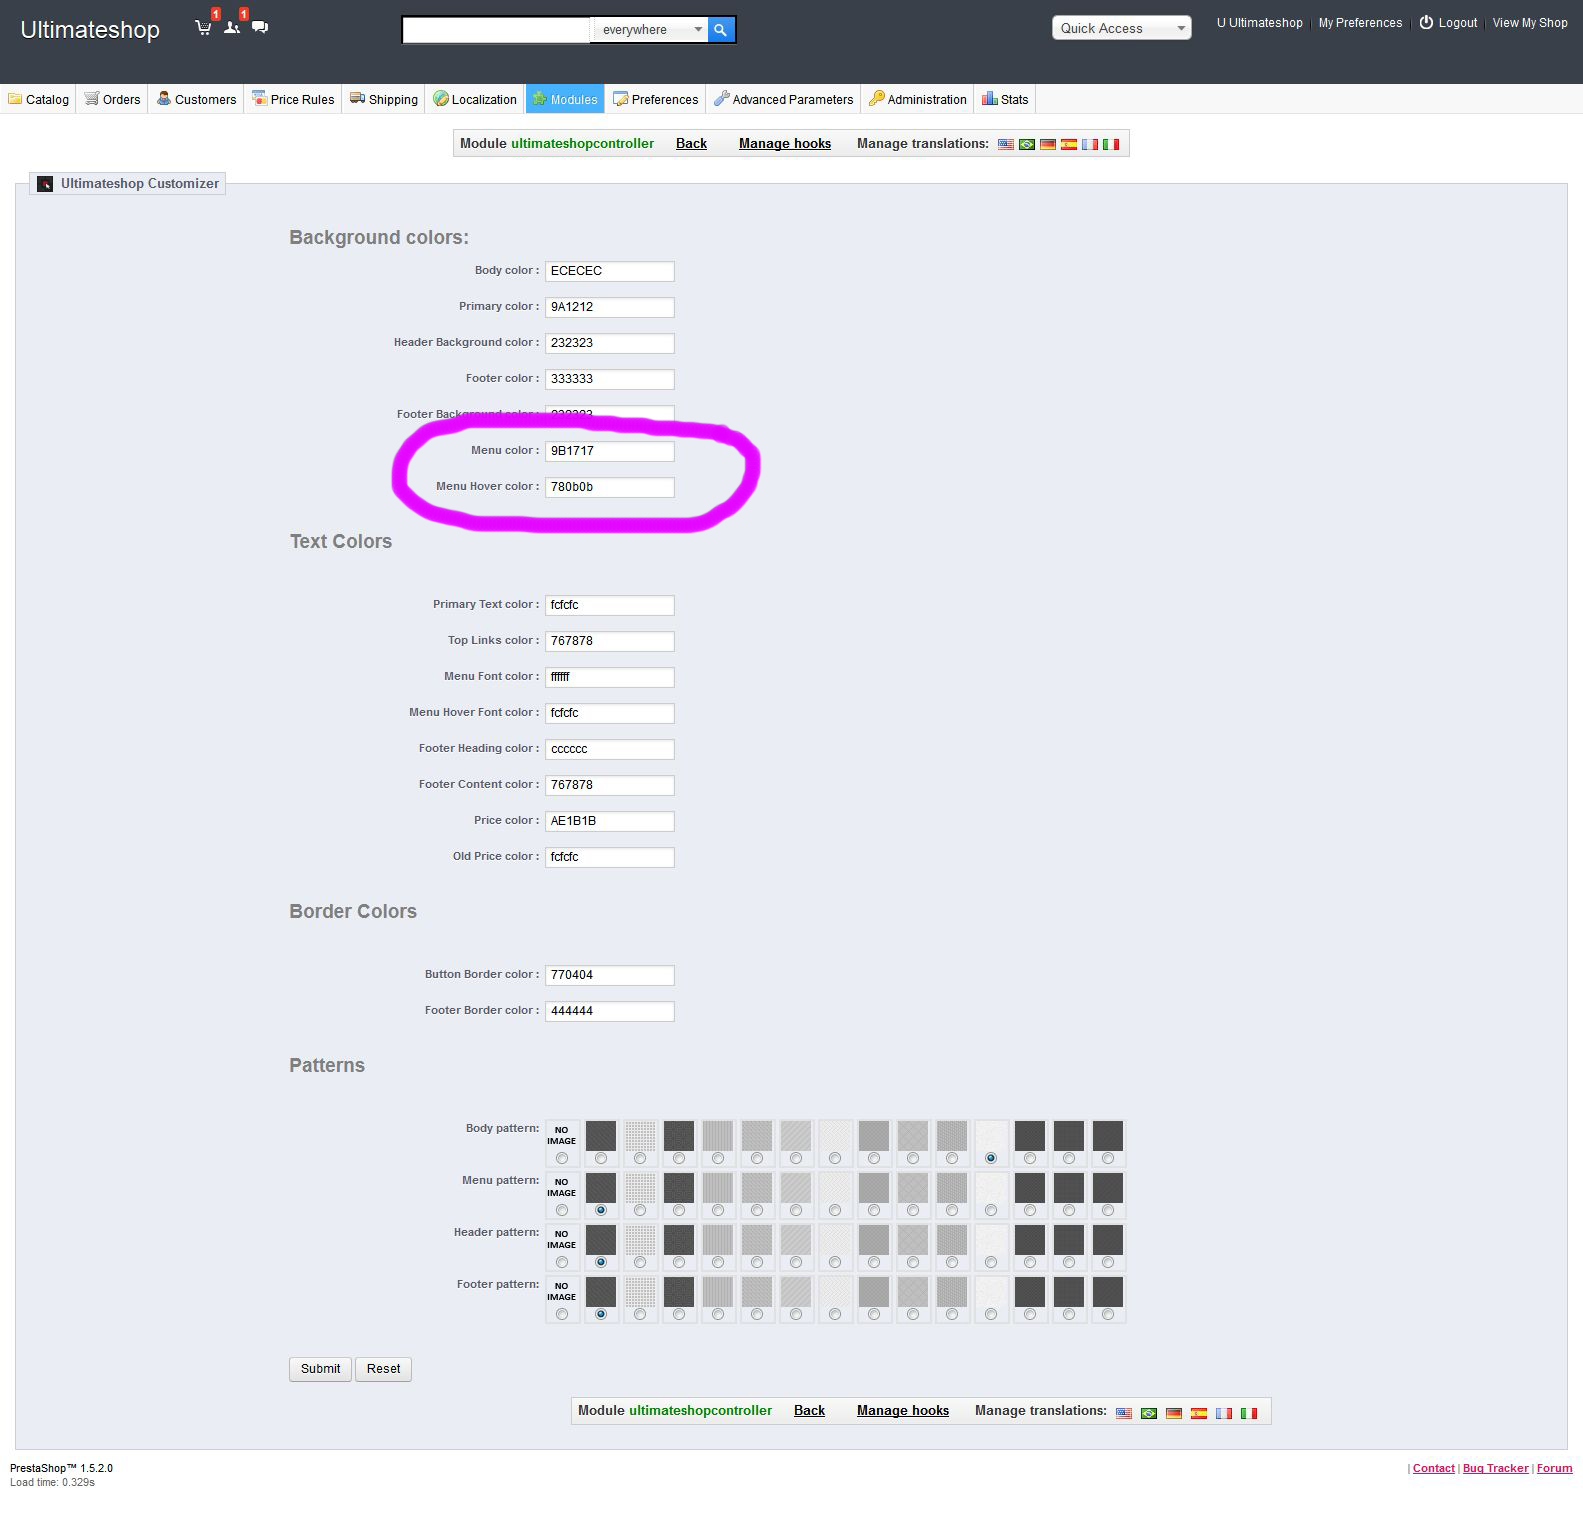The image size is (1583, 1525).
Task: Open the View My Shop link
Action: click(1530, 23)
